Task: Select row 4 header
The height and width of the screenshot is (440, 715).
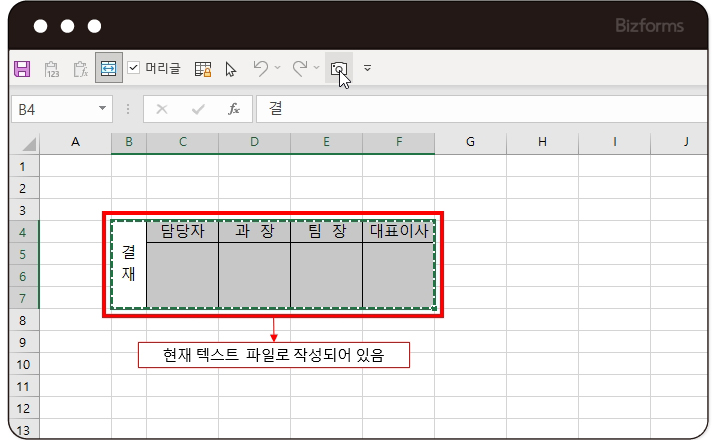Action: pyautogui.click(x=23, y=232)
